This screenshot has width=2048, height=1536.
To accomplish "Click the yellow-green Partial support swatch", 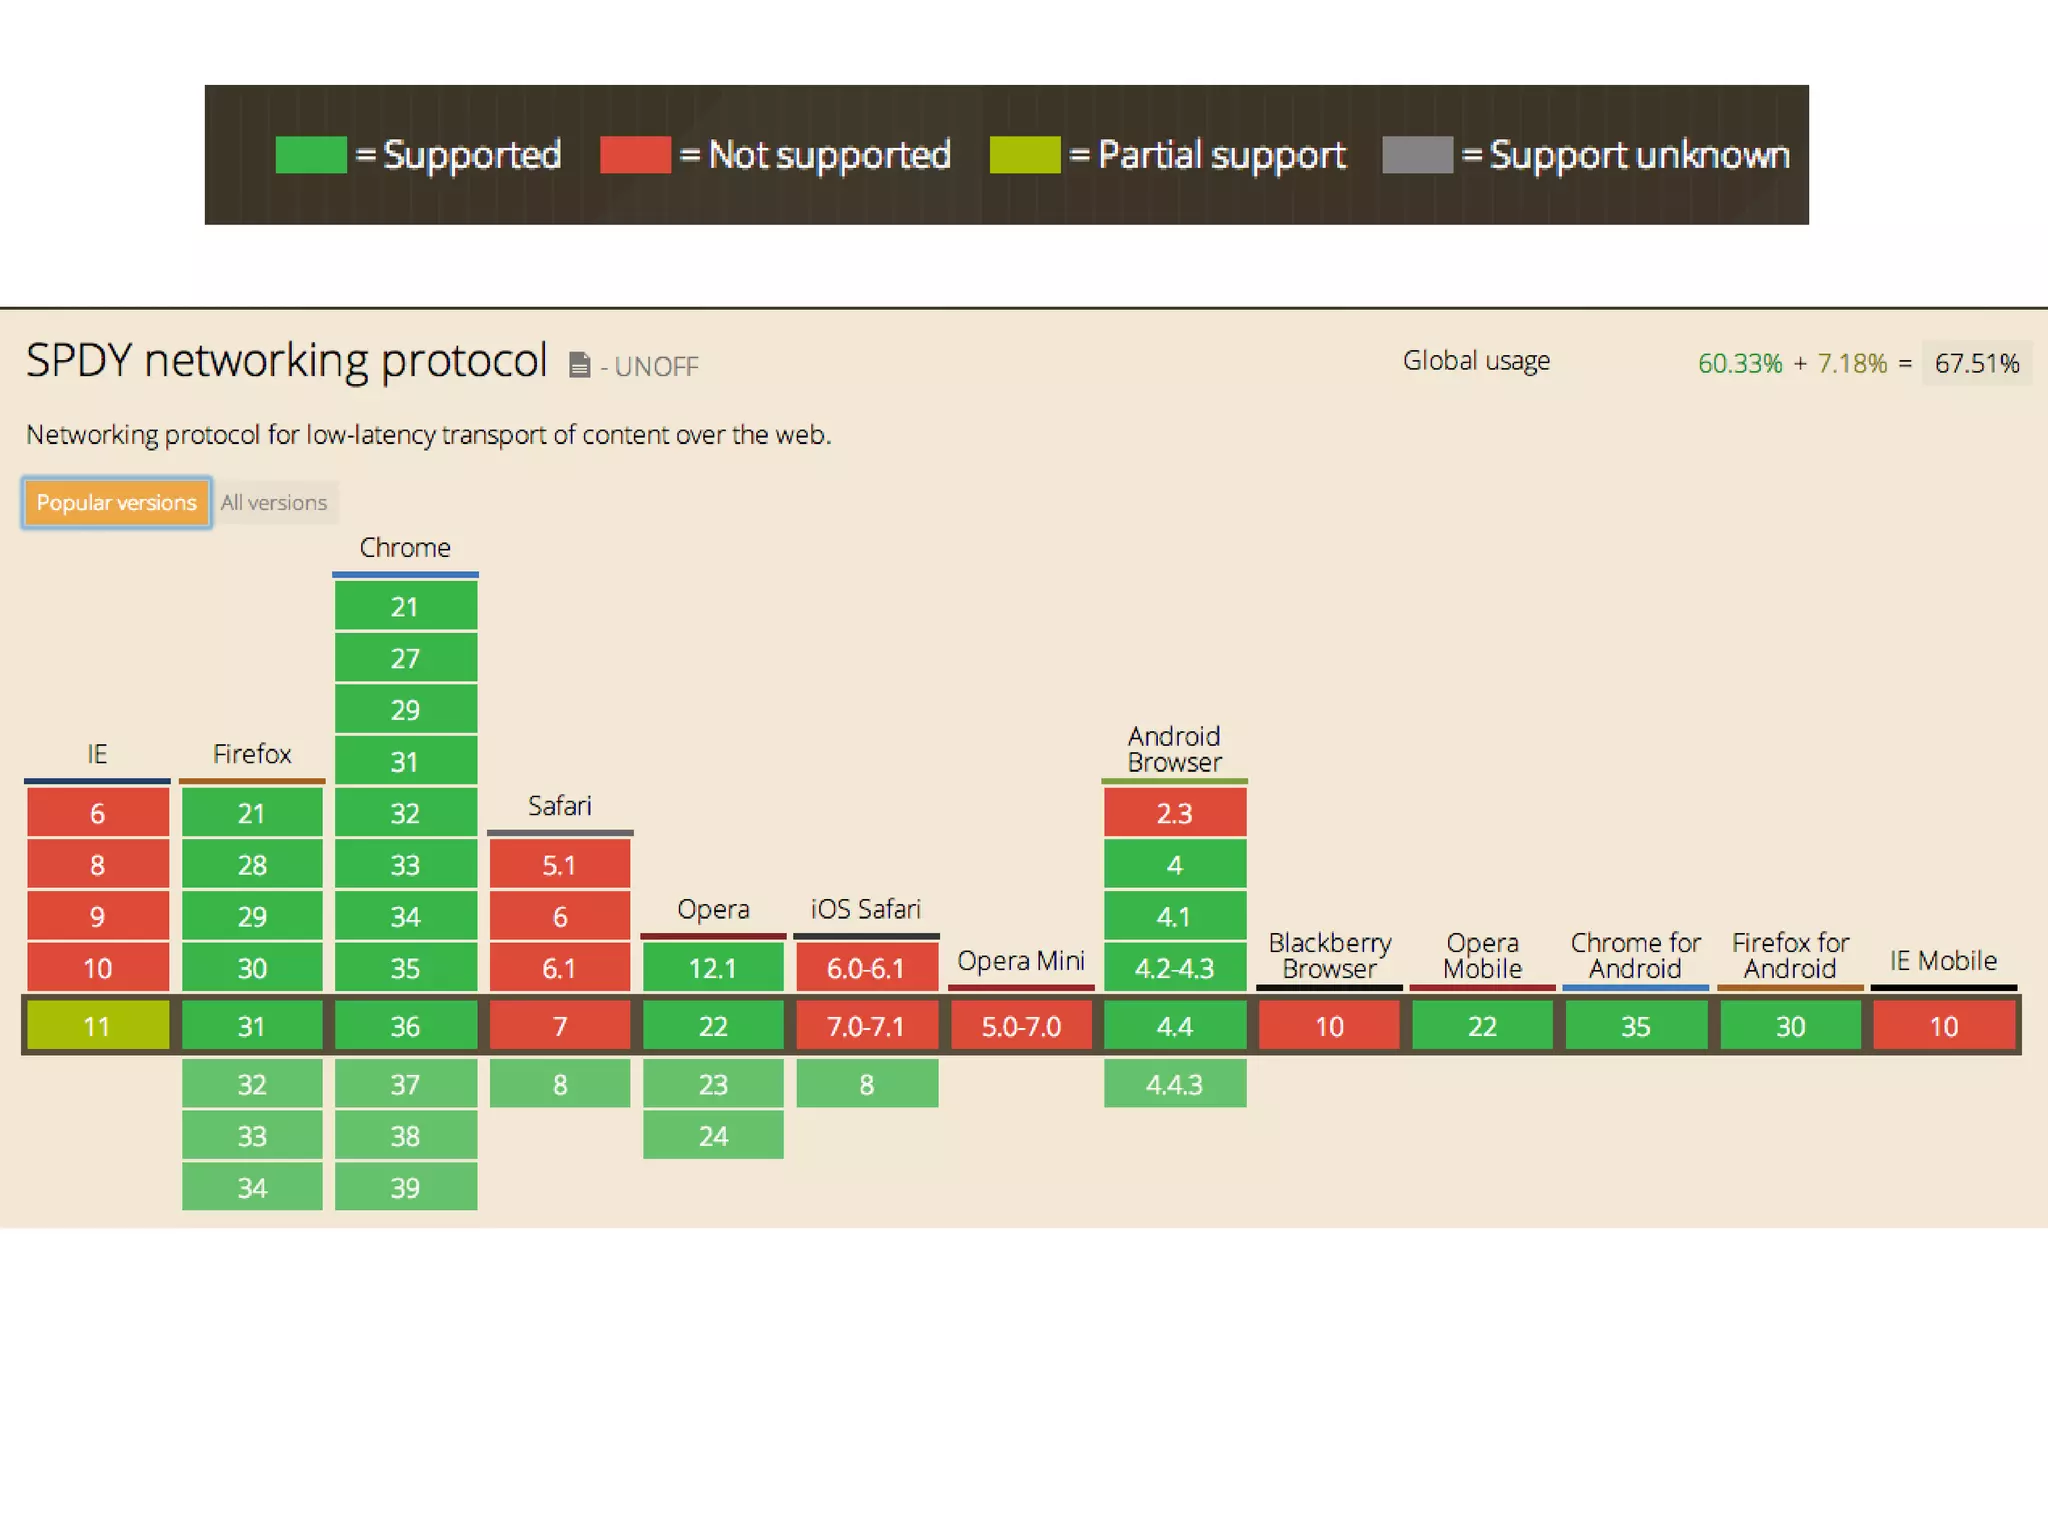I will coord(1024,155).
